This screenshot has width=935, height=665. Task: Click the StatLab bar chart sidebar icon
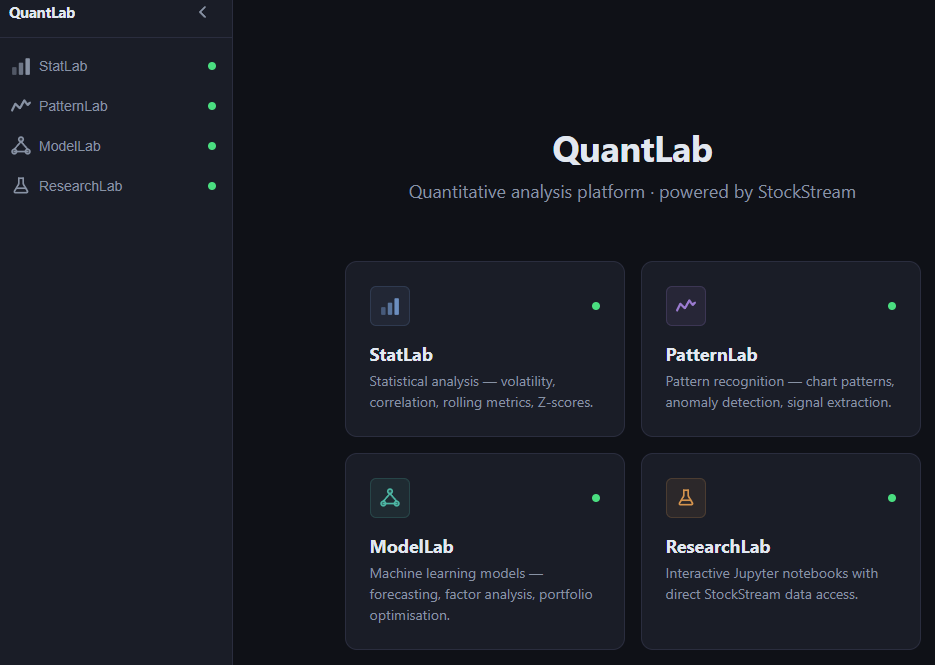[x=20, y=67]
